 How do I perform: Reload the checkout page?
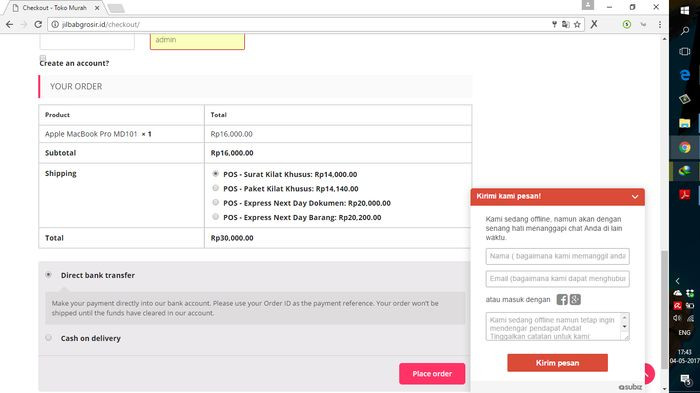click(x=38, y=25)
